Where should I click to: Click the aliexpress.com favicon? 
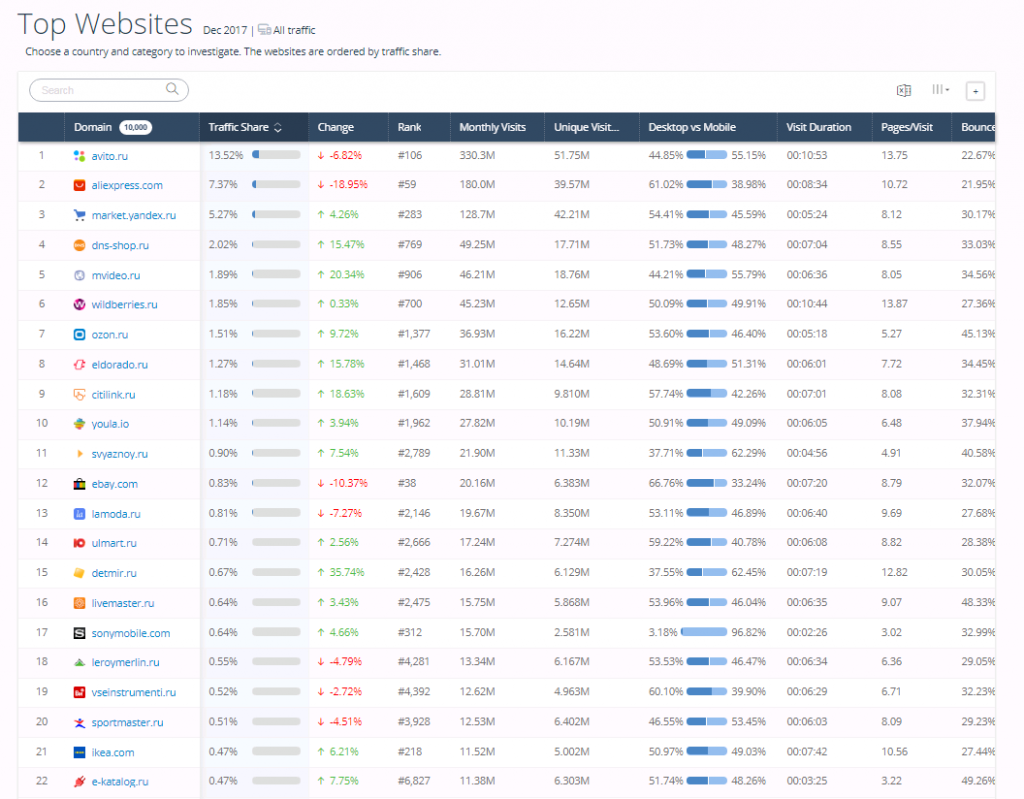pos(80,185)
